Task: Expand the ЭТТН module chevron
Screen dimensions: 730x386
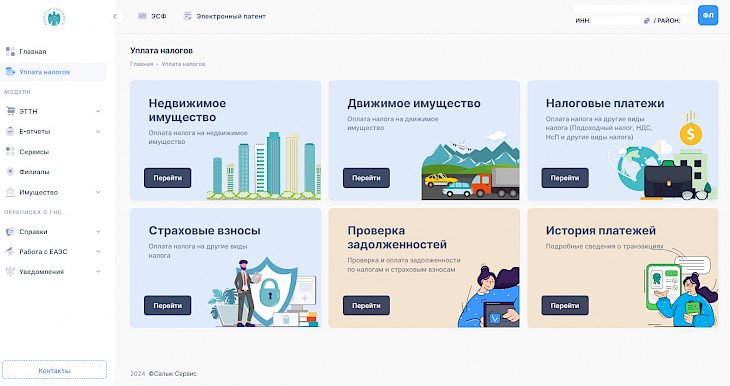Action: [x=98, y=111]
